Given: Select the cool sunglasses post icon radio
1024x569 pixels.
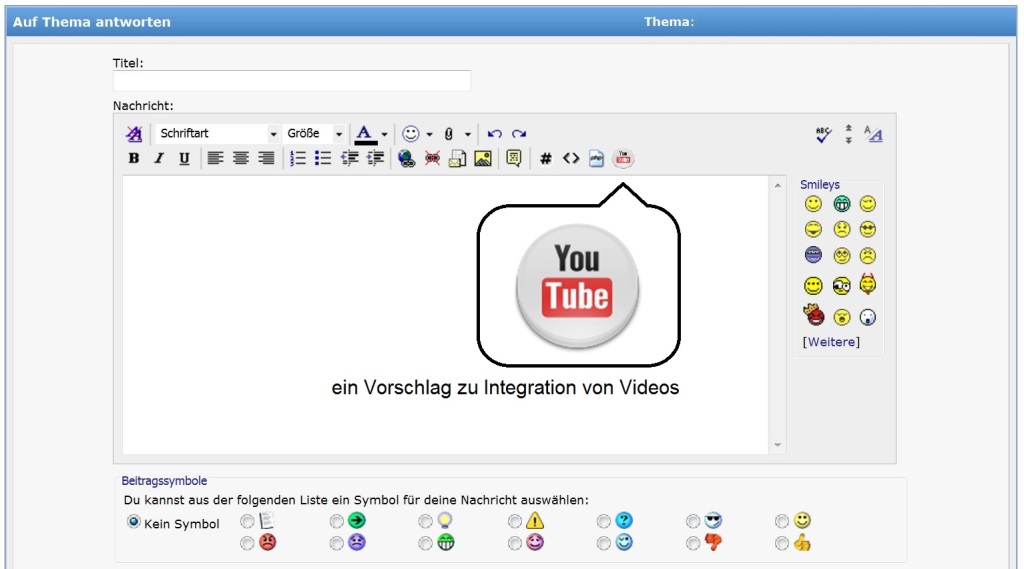Looking at the screenshot, I should (693, 521).
